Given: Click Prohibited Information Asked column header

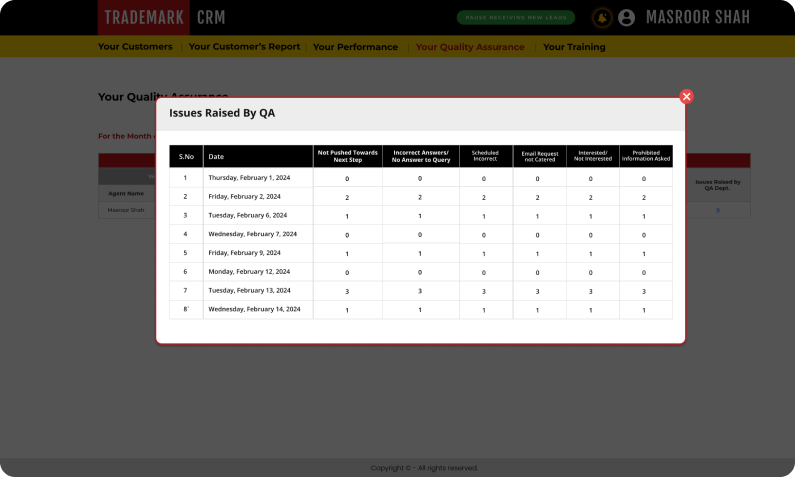Looking at the screenshot, I should coord(645,156).
